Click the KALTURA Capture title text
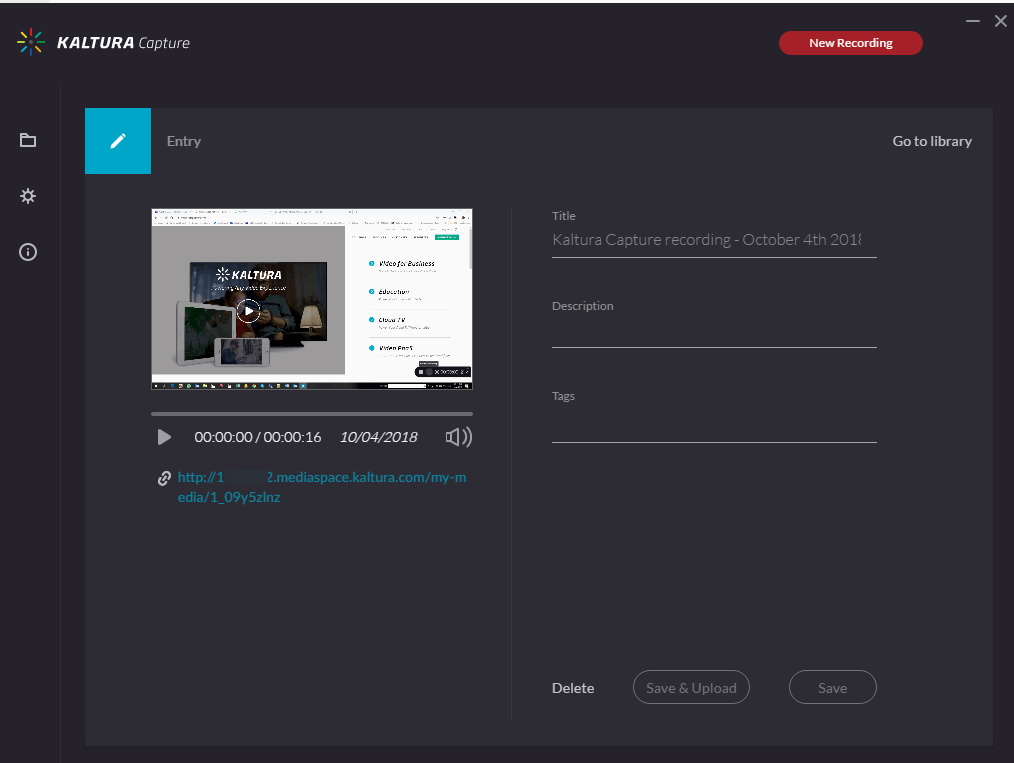Screen dimensions: 1014x763 [x=123, y=43]
